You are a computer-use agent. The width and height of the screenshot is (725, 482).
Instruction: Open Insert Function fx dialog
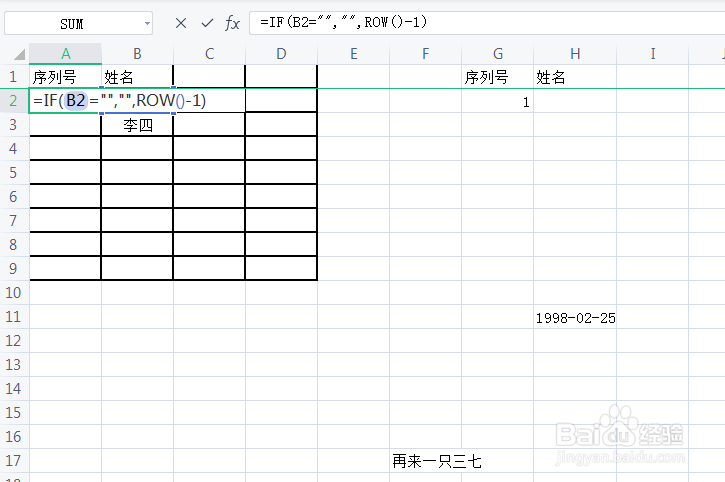click(x=233, y=23)
